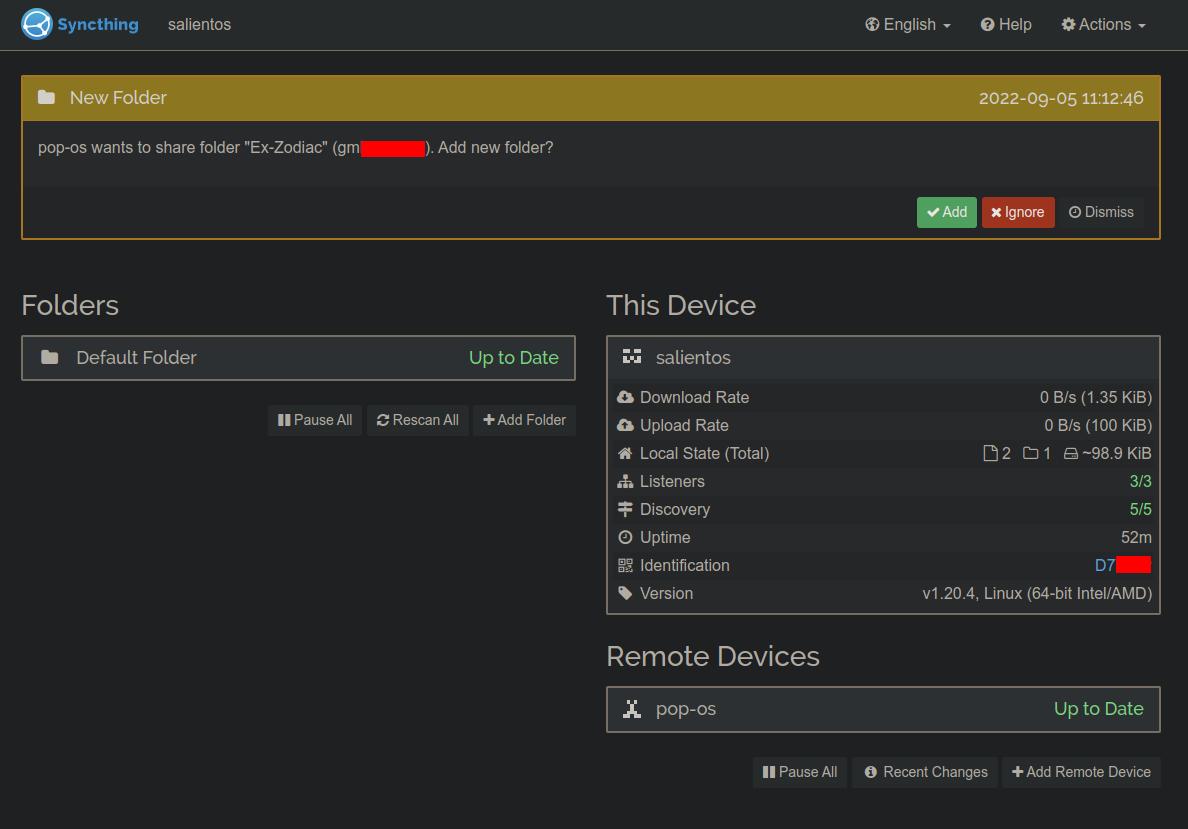Click the Discovery 5/5 value
The height and width of the screenshot is (829, 1188).
coord(1140,509)
